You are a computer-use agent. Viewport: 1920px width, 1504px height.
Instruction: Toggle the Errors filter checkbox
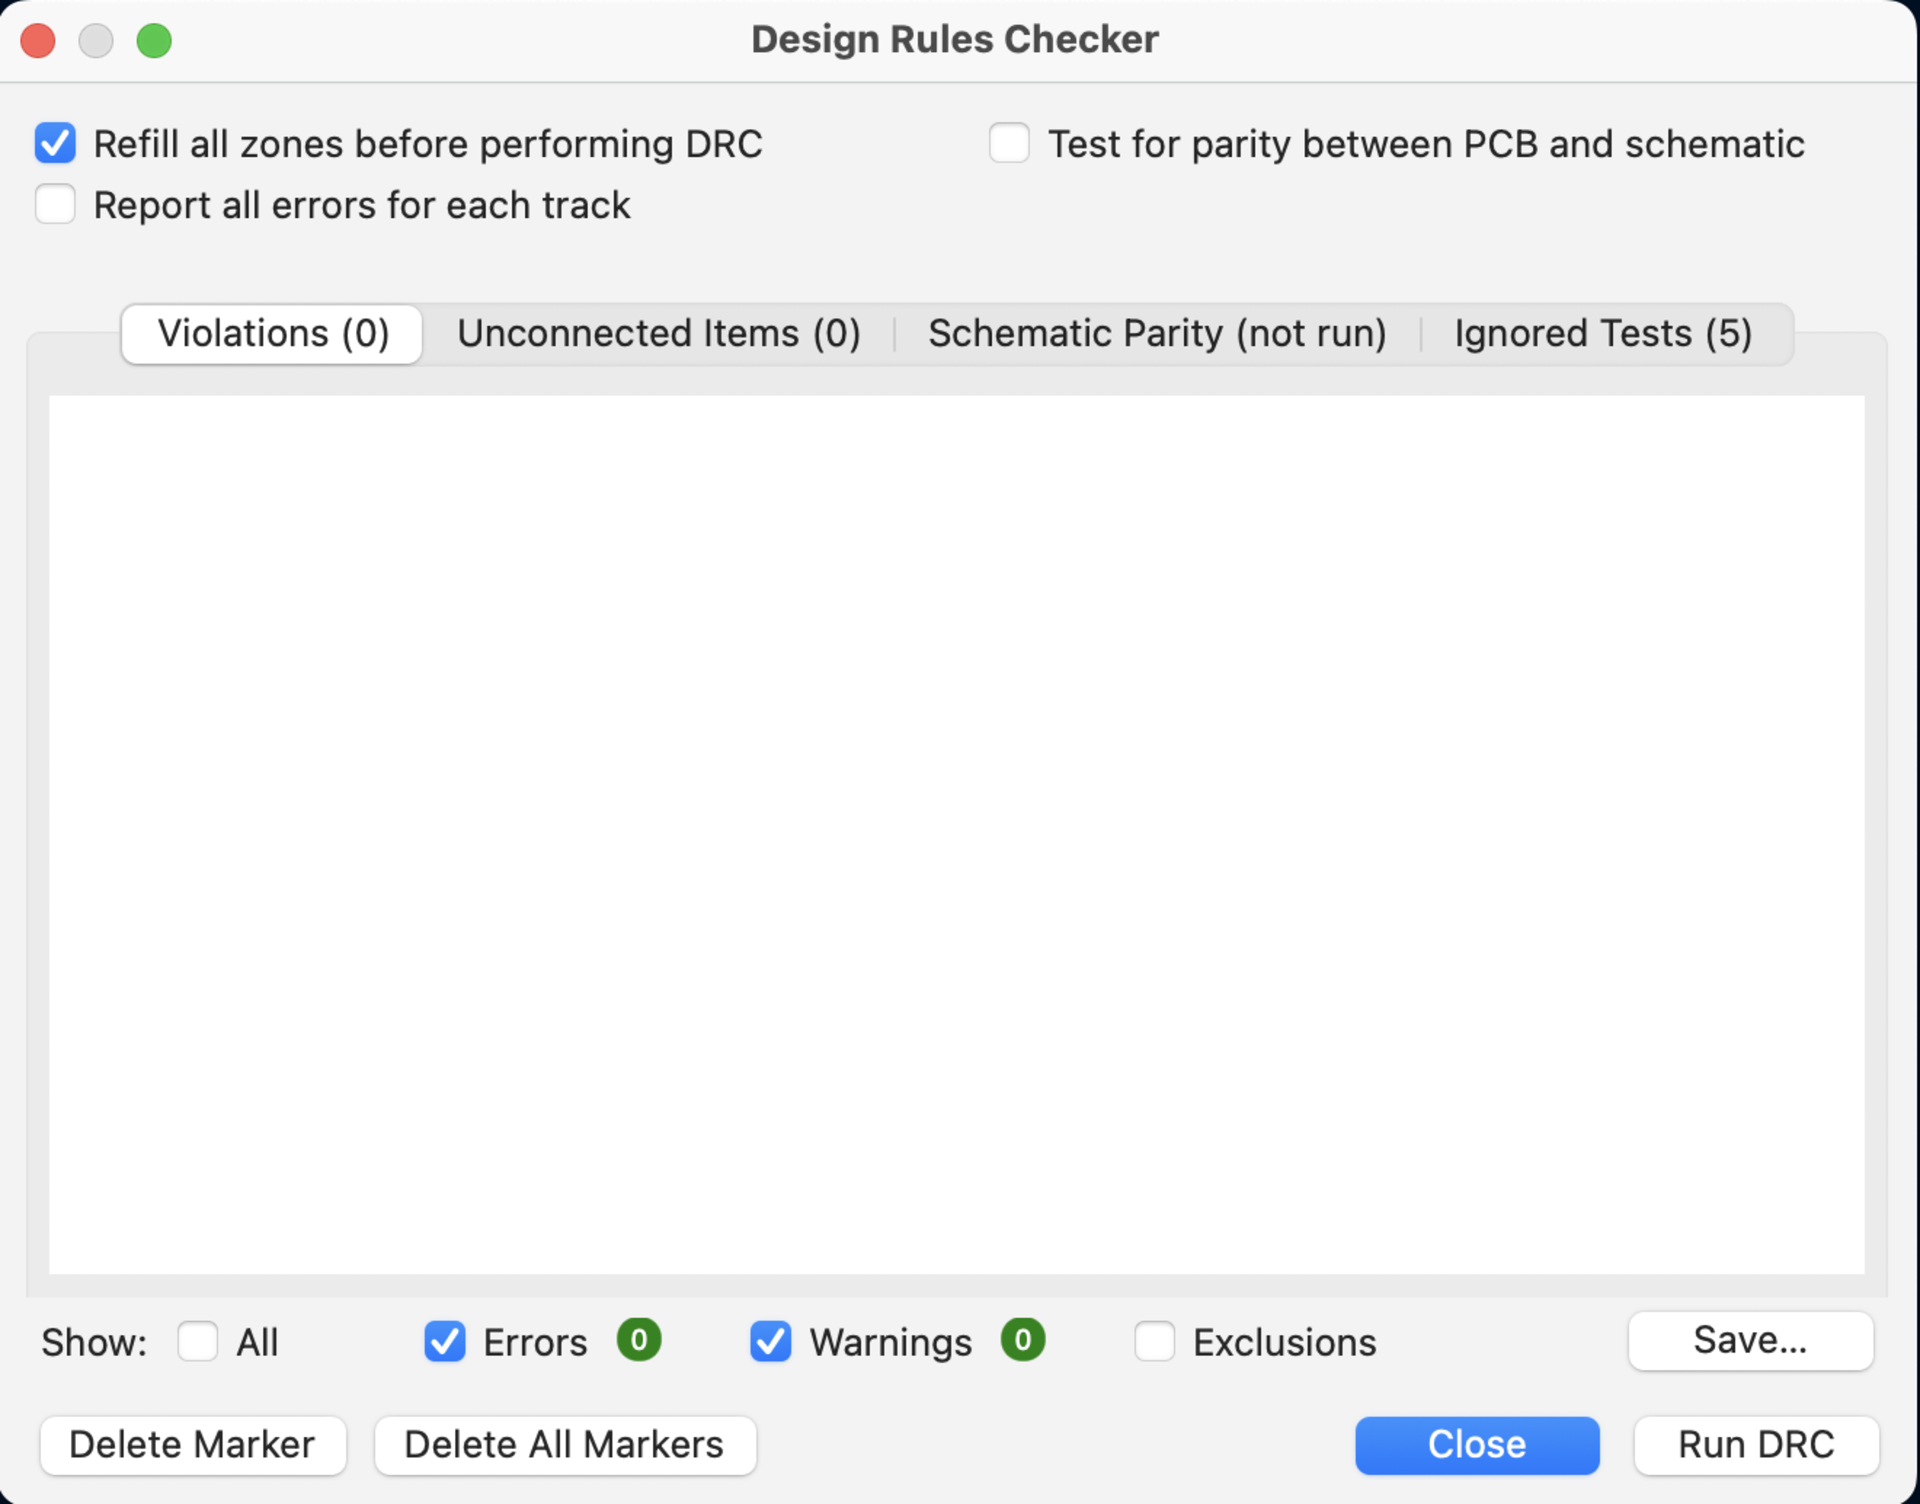tap(445, 1341)
